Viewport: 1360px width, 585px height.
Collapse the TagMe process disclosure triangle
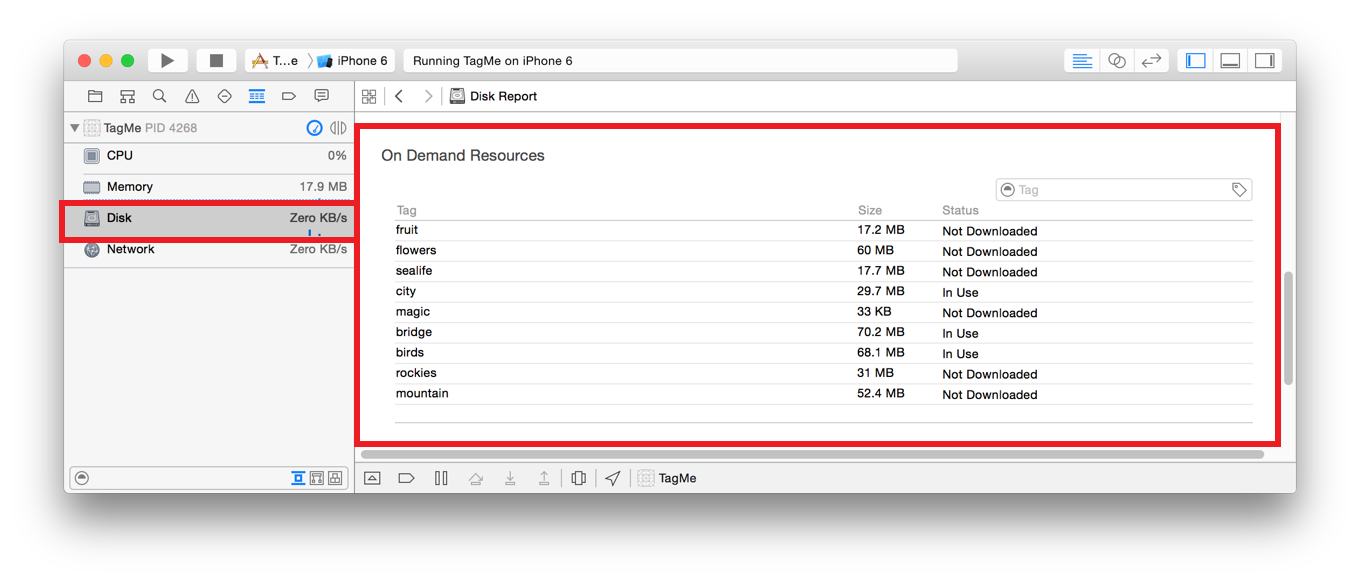pyautogui.click(x=75, y=128)
